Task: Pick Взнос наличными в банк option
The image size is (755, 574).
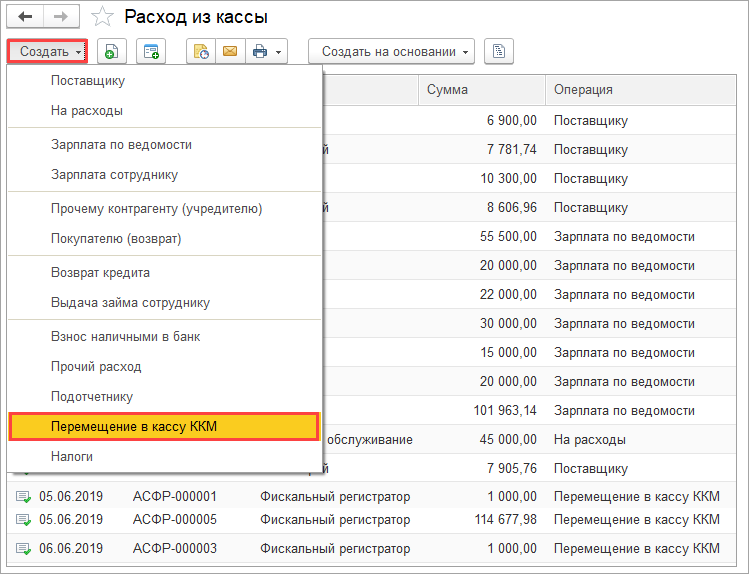Action: pos(125,337)
